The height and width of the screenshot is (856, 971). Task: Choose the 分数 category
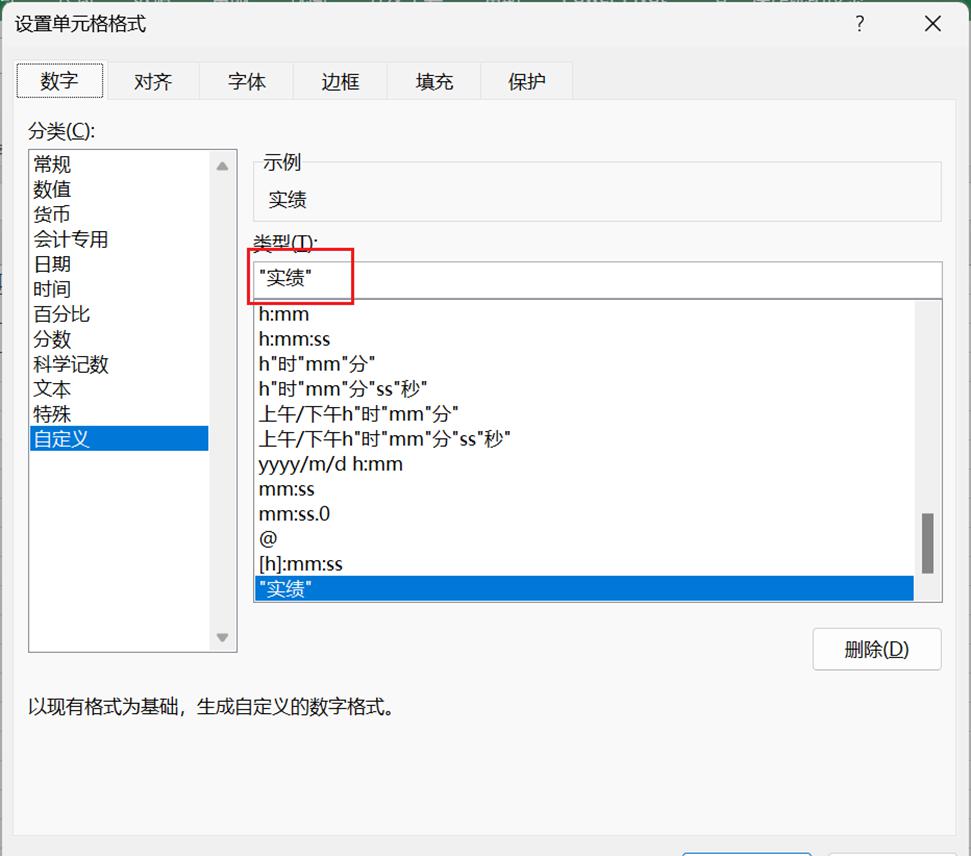(x=120, y=339)
